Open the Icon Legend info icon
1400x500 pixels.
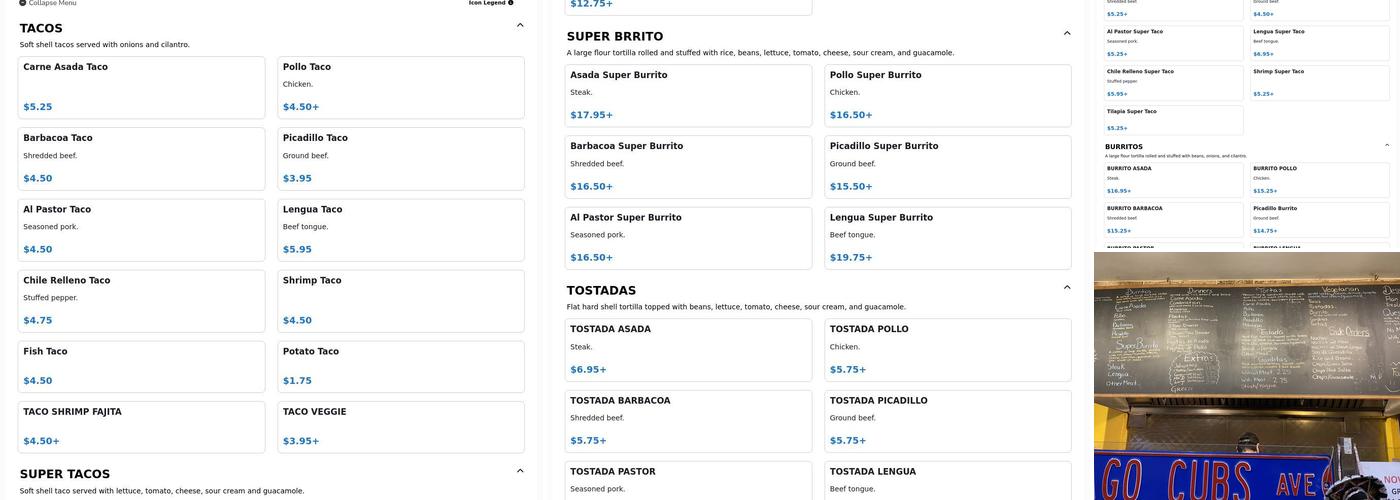[x=511, y=3]
